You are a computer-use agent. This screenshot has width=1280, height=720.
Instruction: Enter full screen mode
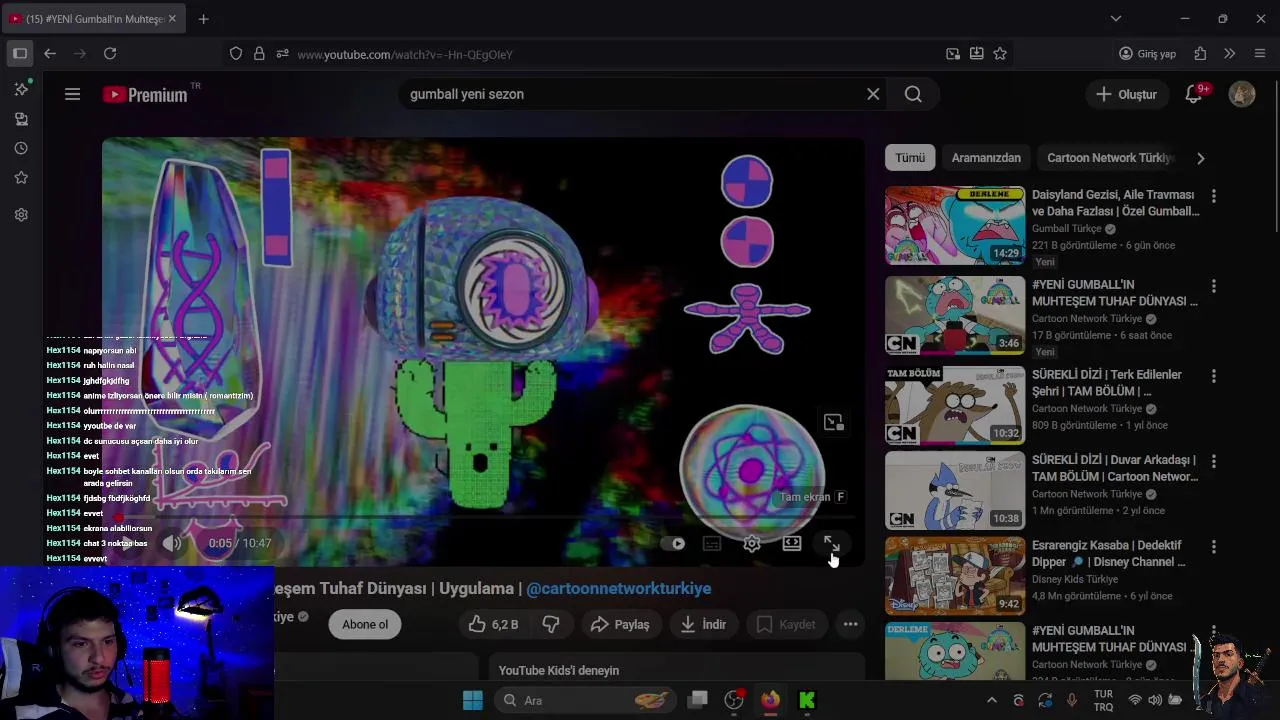832,543
